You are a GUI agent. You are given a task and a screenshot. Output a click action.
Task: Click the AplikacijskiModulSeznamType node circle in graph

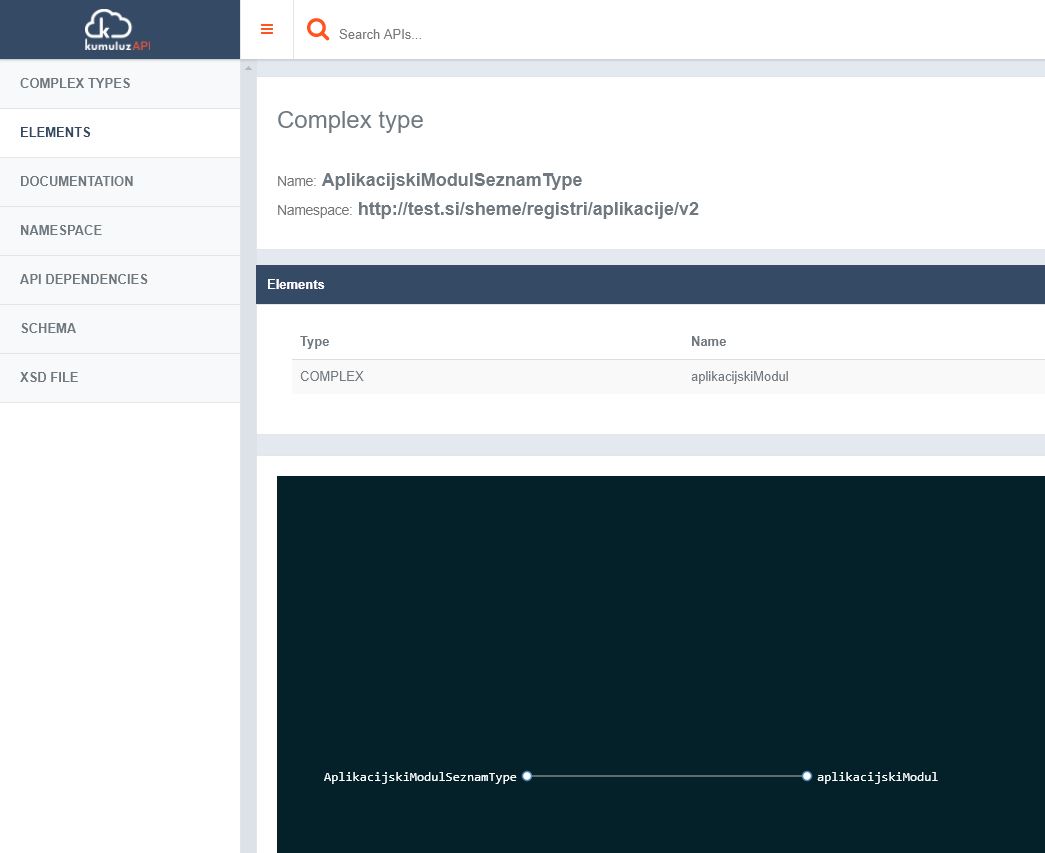527,776
